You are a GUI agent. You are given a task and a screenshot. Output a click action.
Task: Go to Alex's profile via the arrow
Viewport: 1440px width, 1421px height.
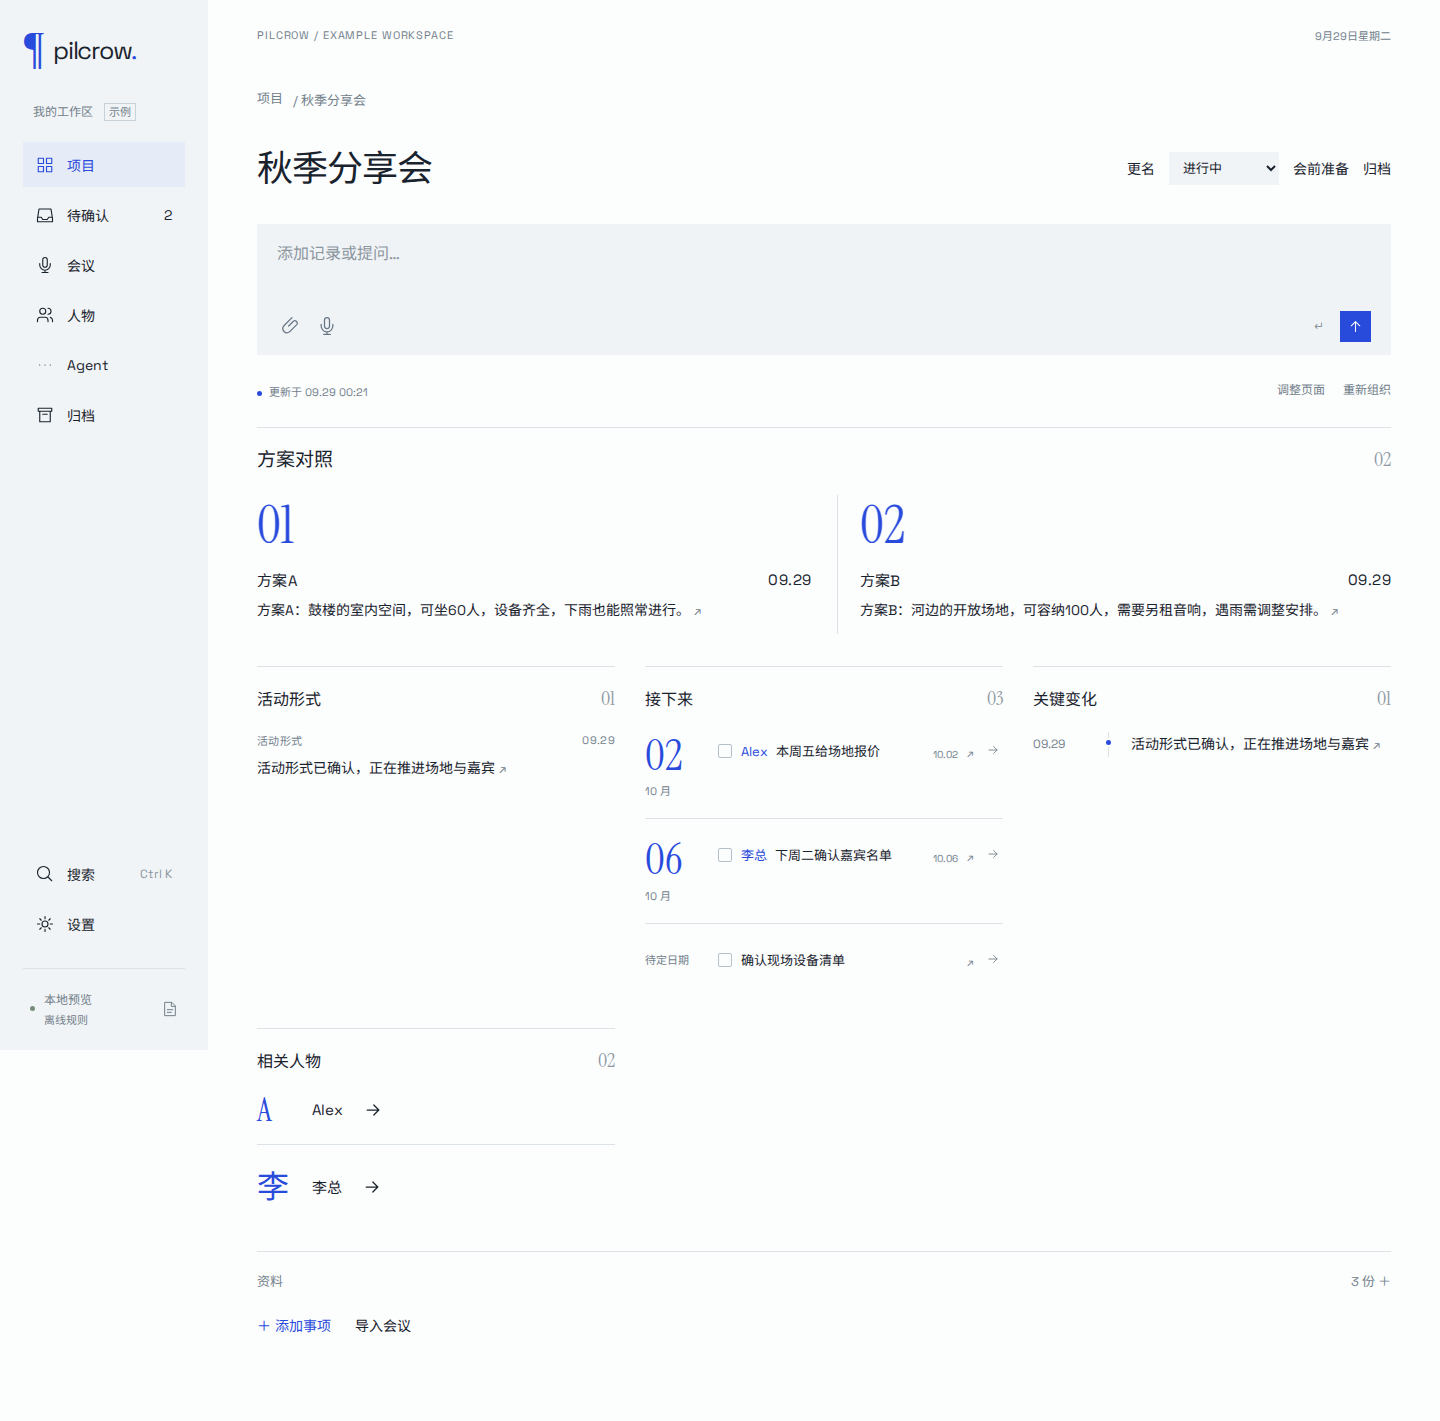pyautogui.click(x=373, y=1110)
